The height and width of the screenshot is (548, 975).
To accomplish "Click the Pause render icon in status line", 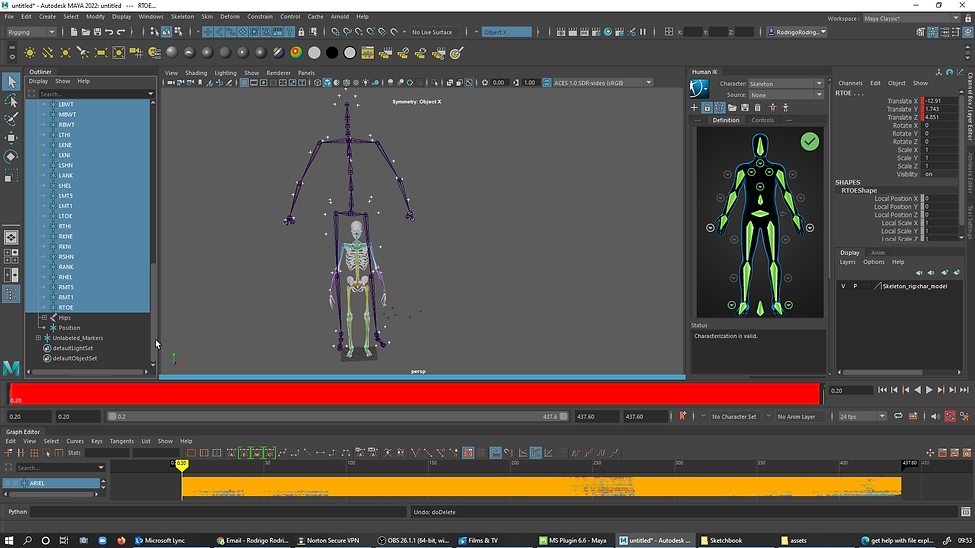I will tap(643, 32).
